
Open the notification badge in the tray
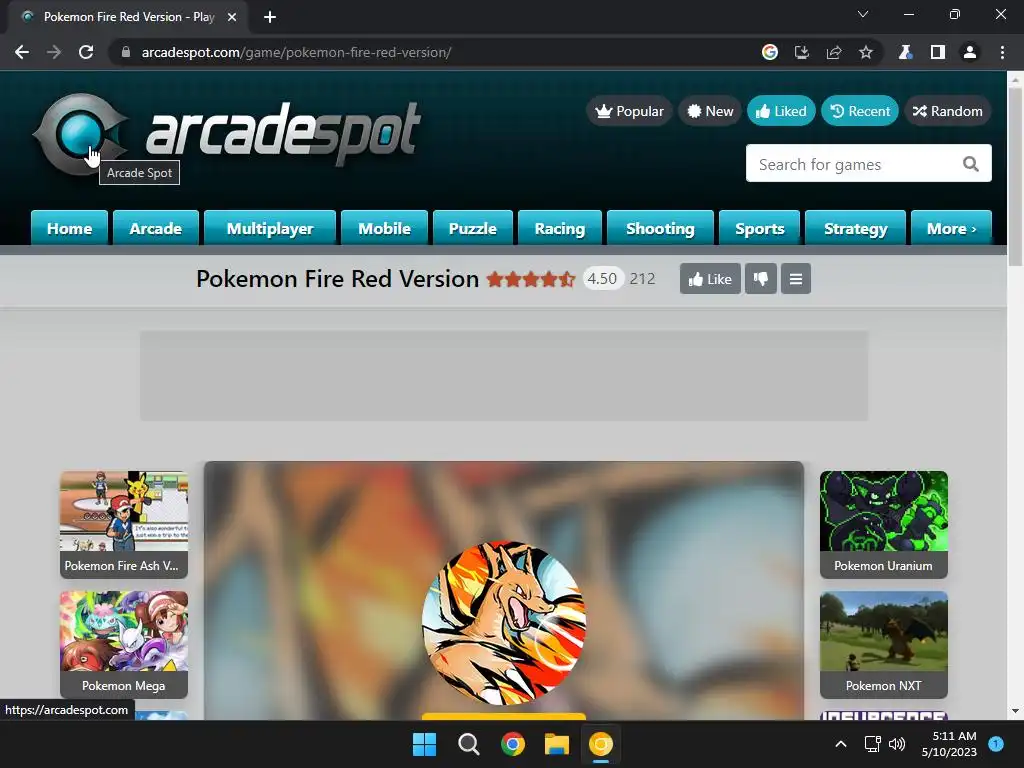coord(996,743)
